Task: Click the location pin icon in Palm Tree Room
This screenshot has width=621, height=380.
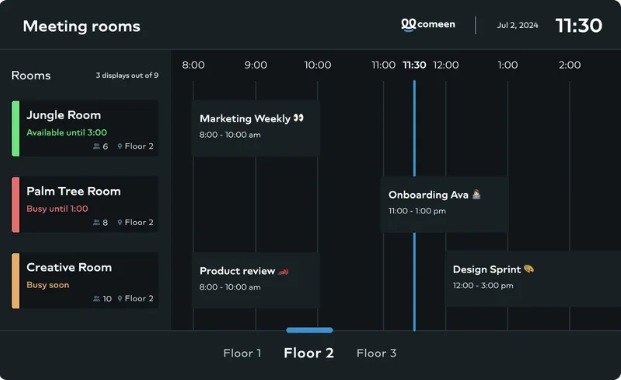Action: click(120, 222)
